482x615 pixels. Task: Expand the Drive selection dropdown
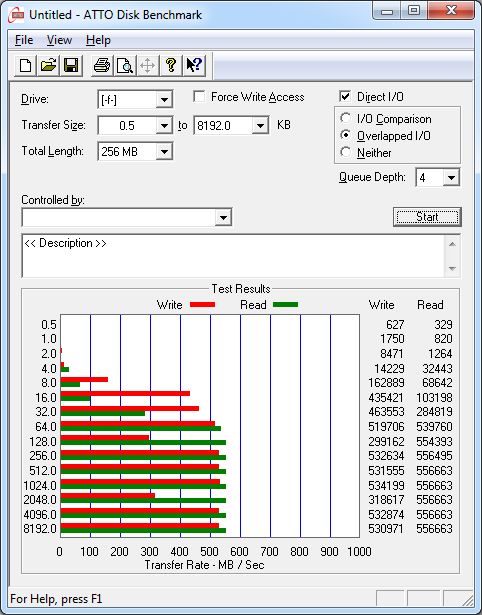tap(164, 100)
